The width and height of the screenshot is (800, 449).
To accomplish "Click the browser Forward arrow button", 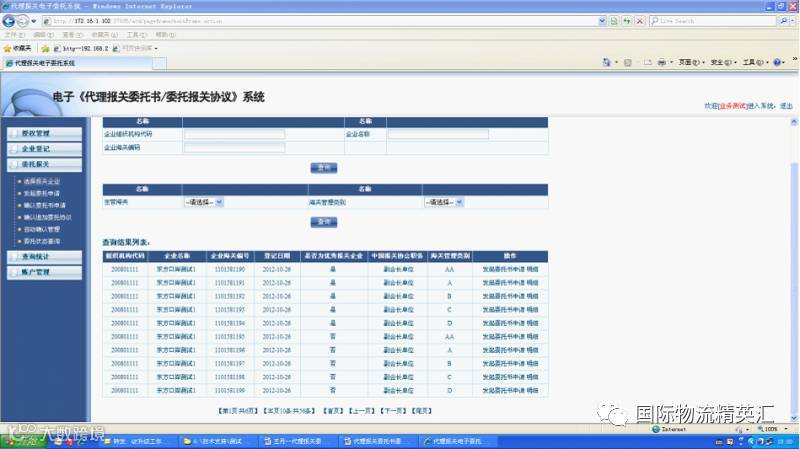I will pos(22,21).
